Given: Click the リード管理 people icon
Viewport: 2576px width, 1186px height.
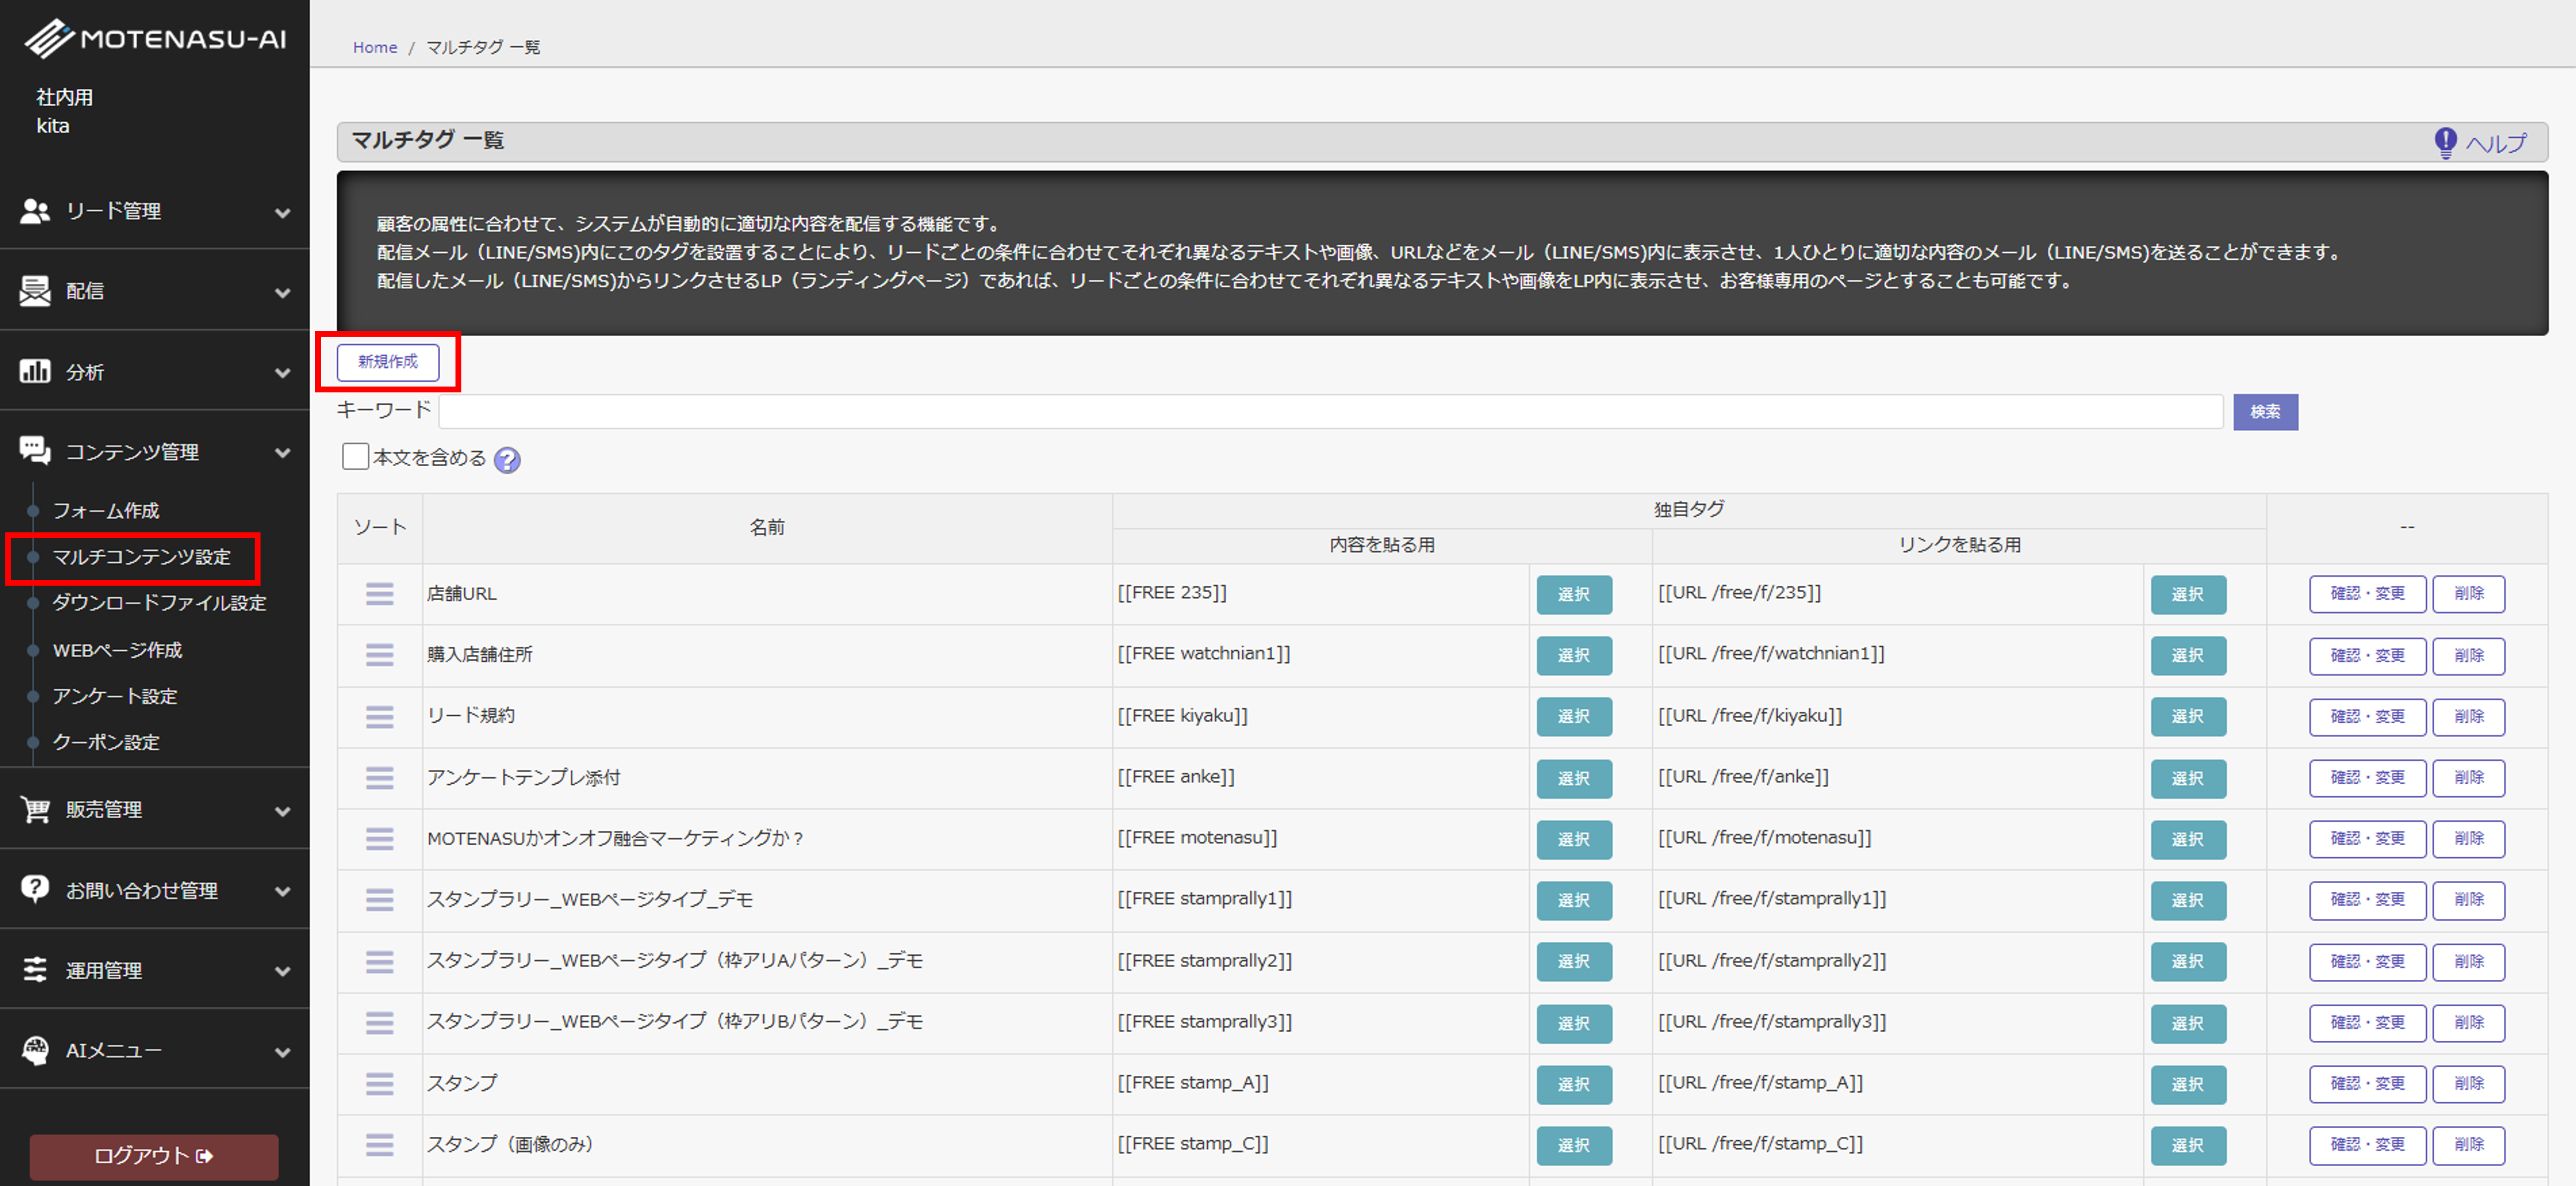Looking at the screenshot, I should [x=35, y=211].
